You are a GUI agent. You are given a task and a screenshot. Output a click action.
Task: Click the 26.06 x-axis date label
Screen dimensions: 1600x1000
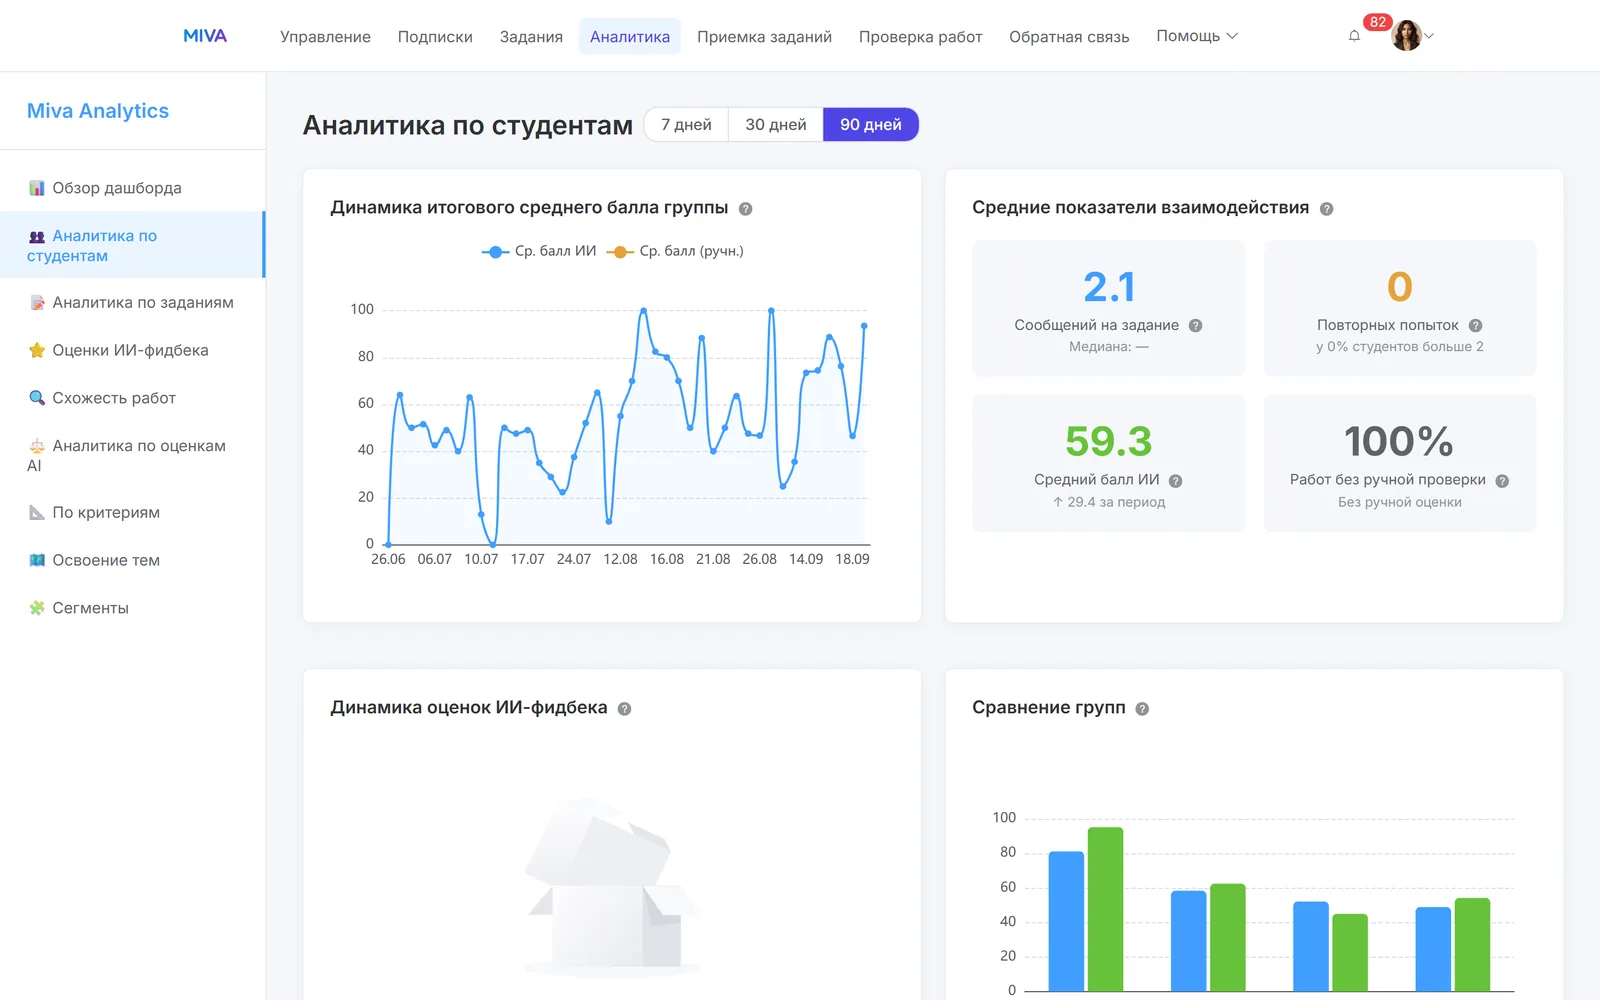(388, 559)
